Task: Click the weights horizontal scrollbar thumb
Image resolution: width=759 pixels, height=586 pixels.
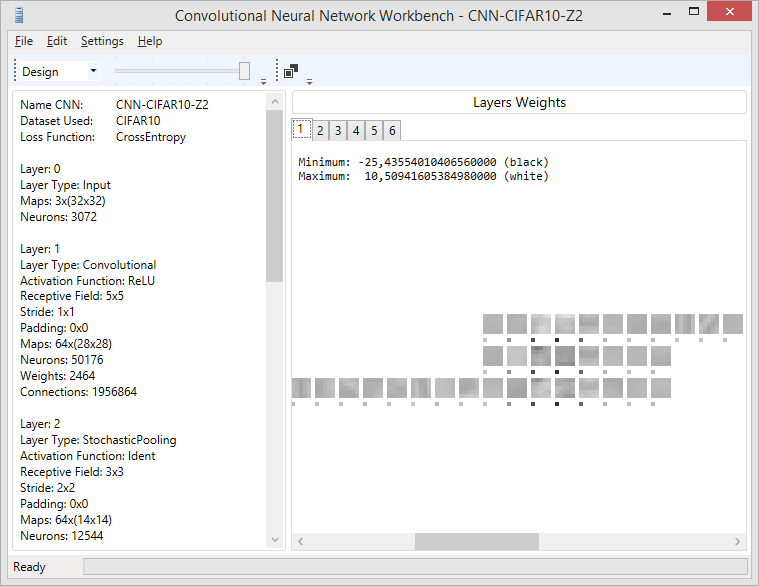Action: (477, 541)
